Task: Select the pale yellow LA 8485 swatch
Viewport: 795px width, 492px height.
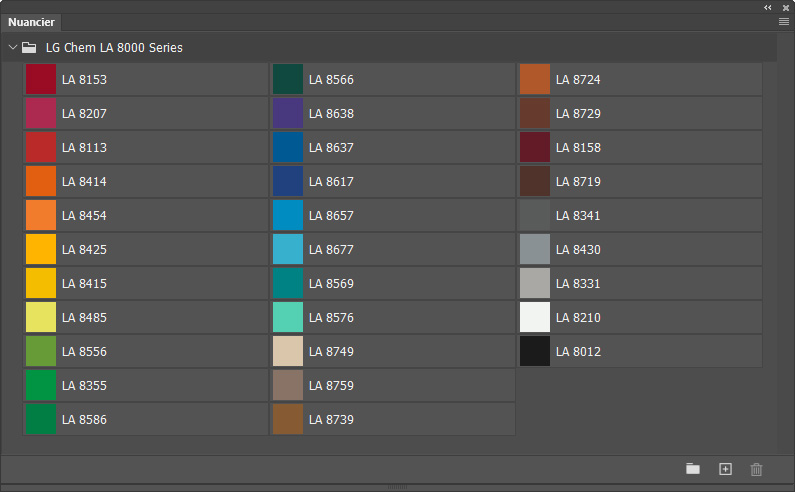Action: (x=41, y=317)
